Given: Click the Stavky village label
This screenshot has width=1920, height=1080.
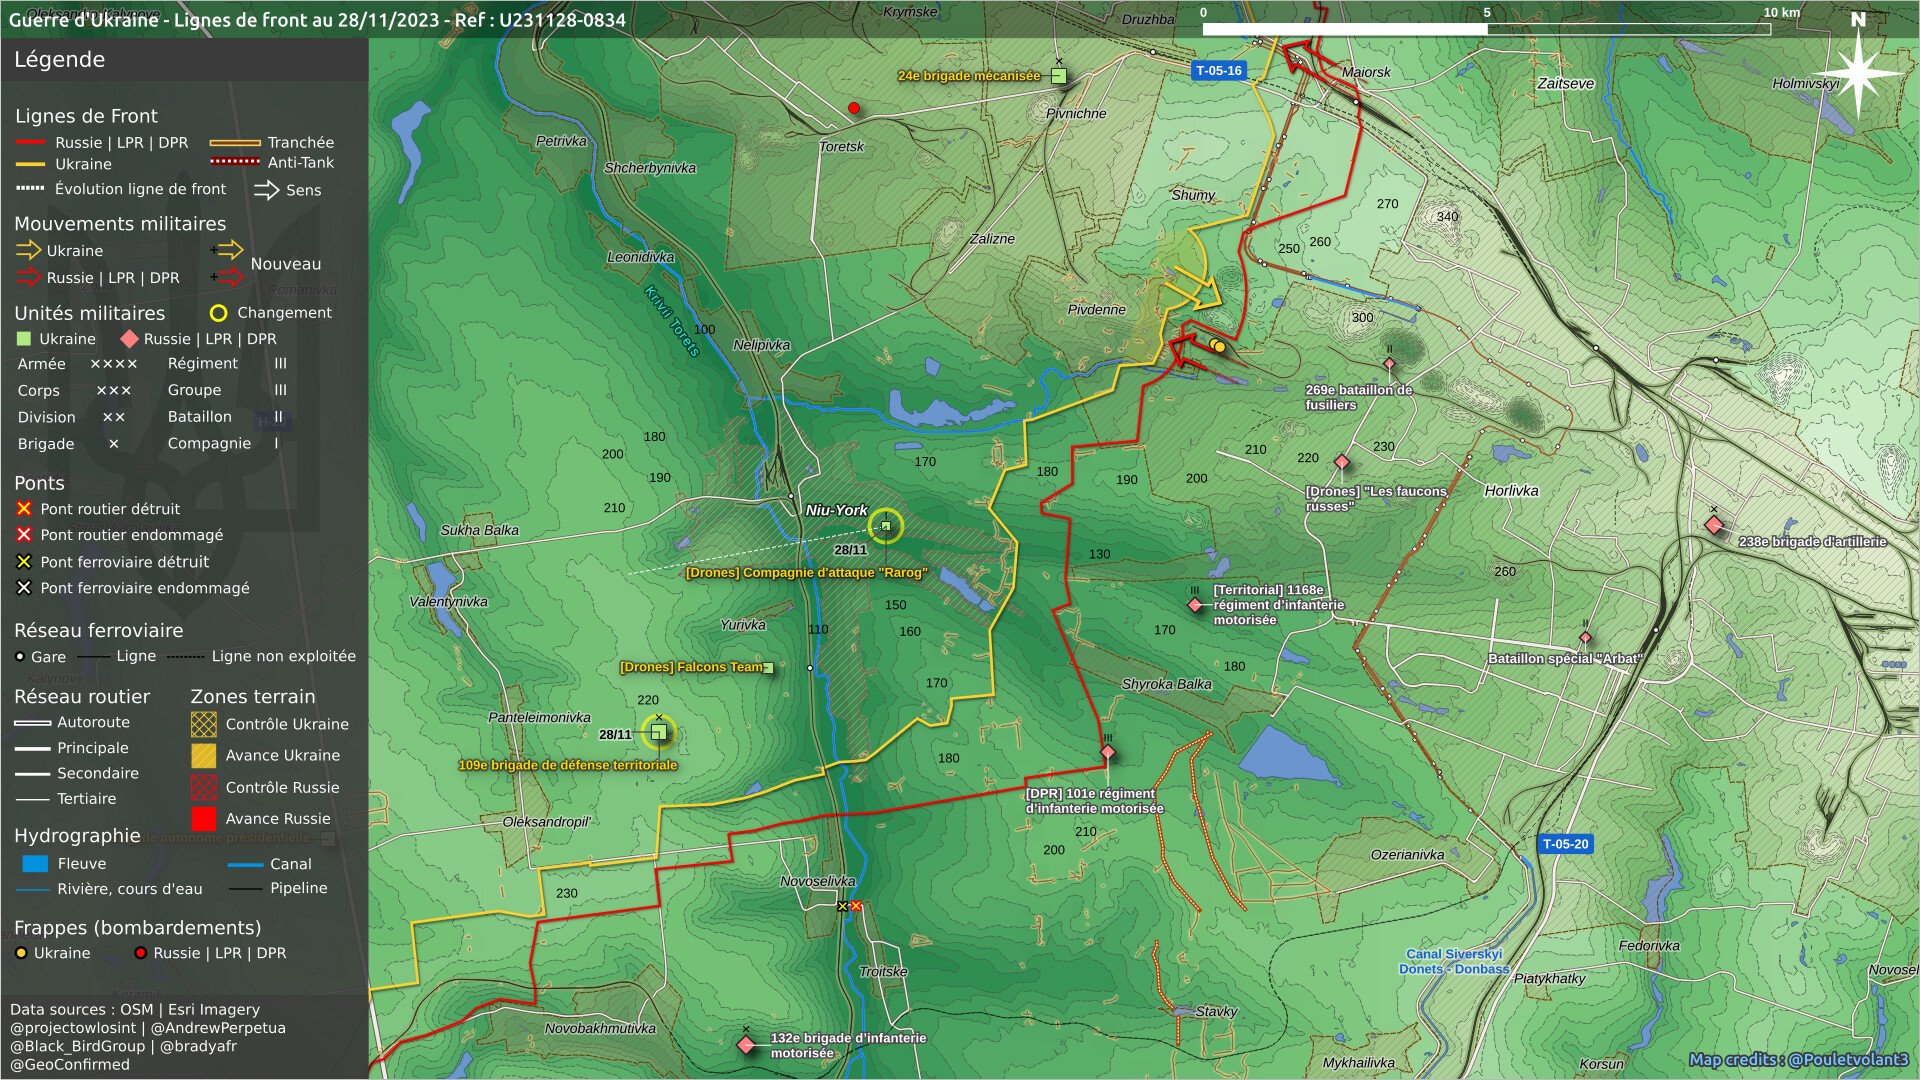Looking at the screenshot, I should pyautogui.click(x=1216, y=1011).
